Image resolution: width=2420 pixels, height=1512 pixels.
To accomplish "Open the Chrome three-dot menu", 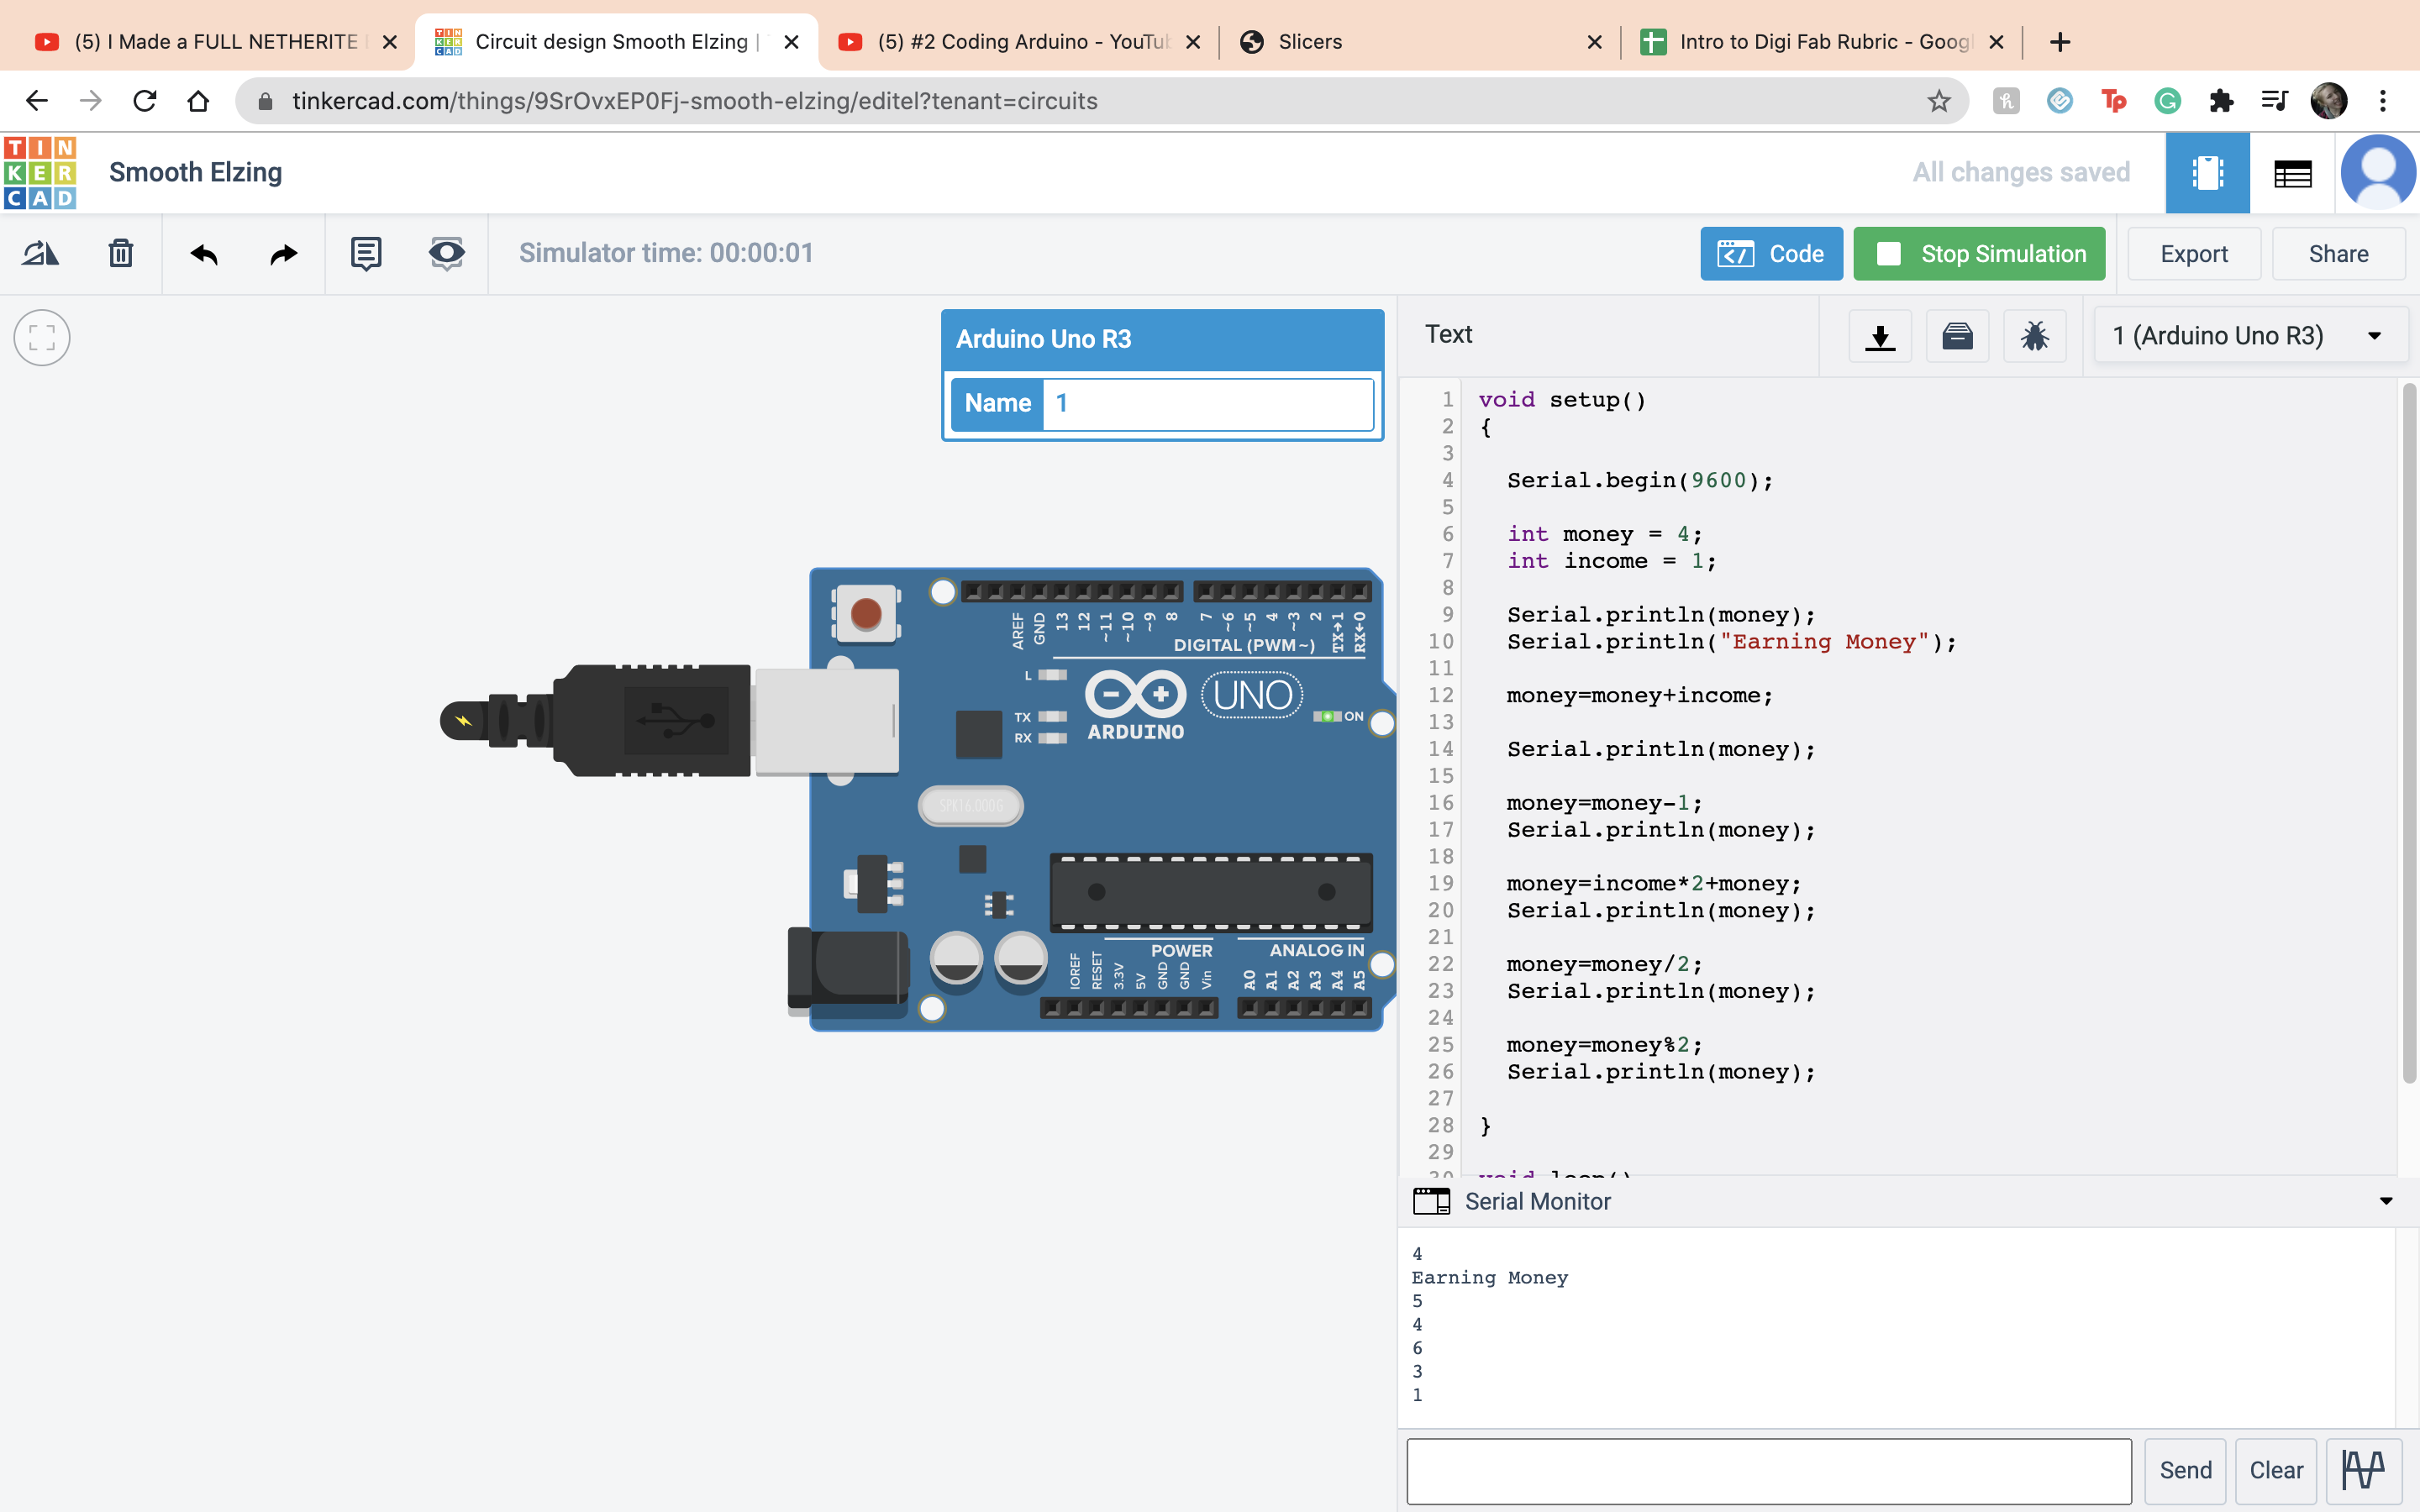I will (2383, 101).
